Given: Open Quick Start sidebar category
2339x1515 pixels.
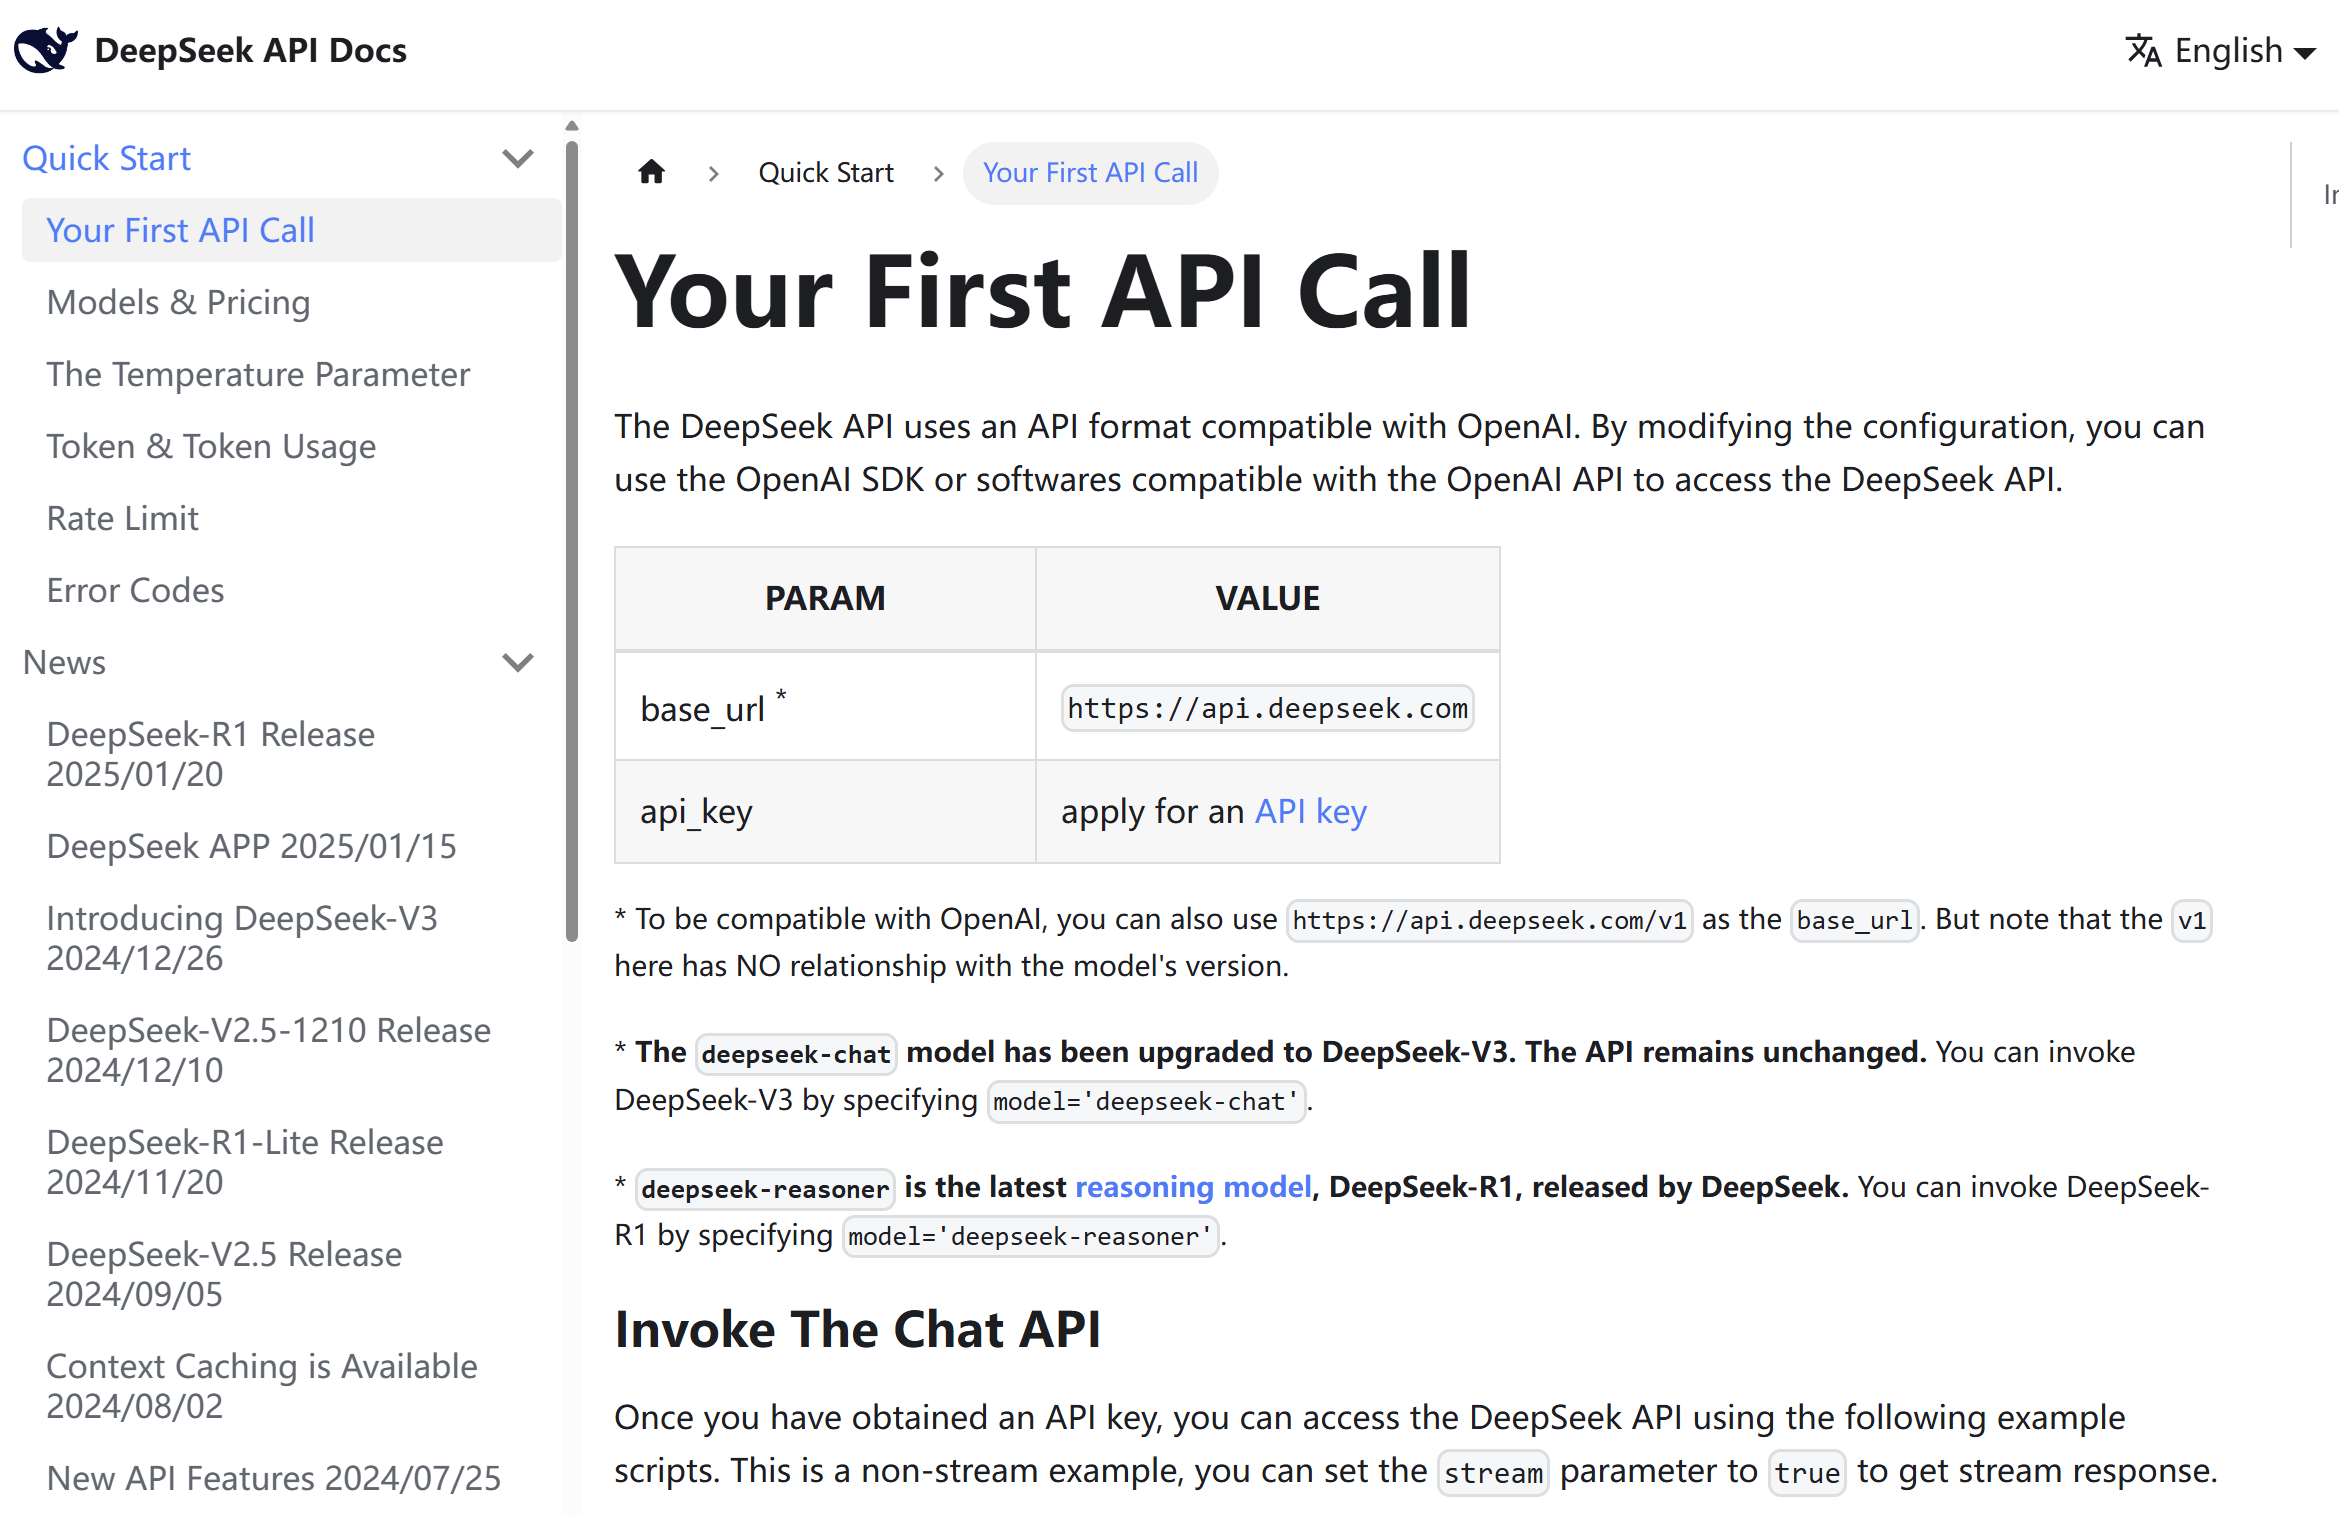Looking at the screenshot, I should coord(107,158).
